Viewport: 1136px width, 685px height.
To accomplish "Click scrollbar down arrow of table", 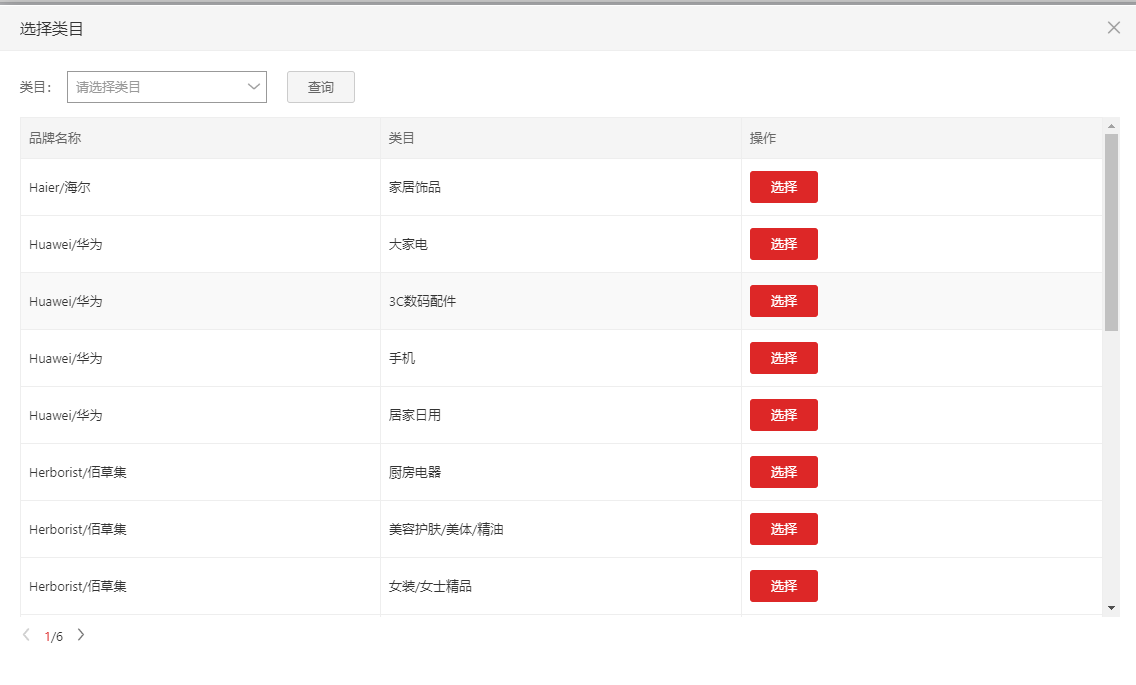I will 1111,607.
